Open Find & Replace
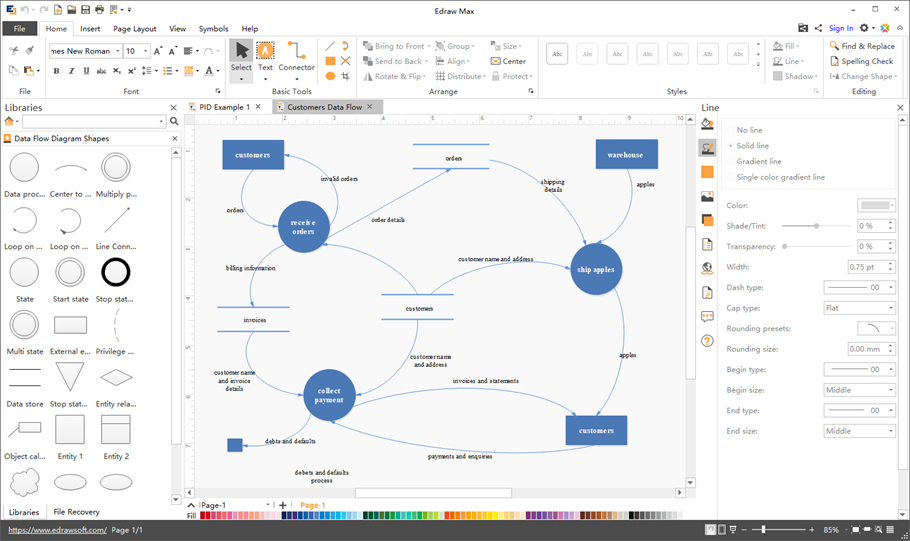This screenshot has width=910, height=541. (861, 46)
